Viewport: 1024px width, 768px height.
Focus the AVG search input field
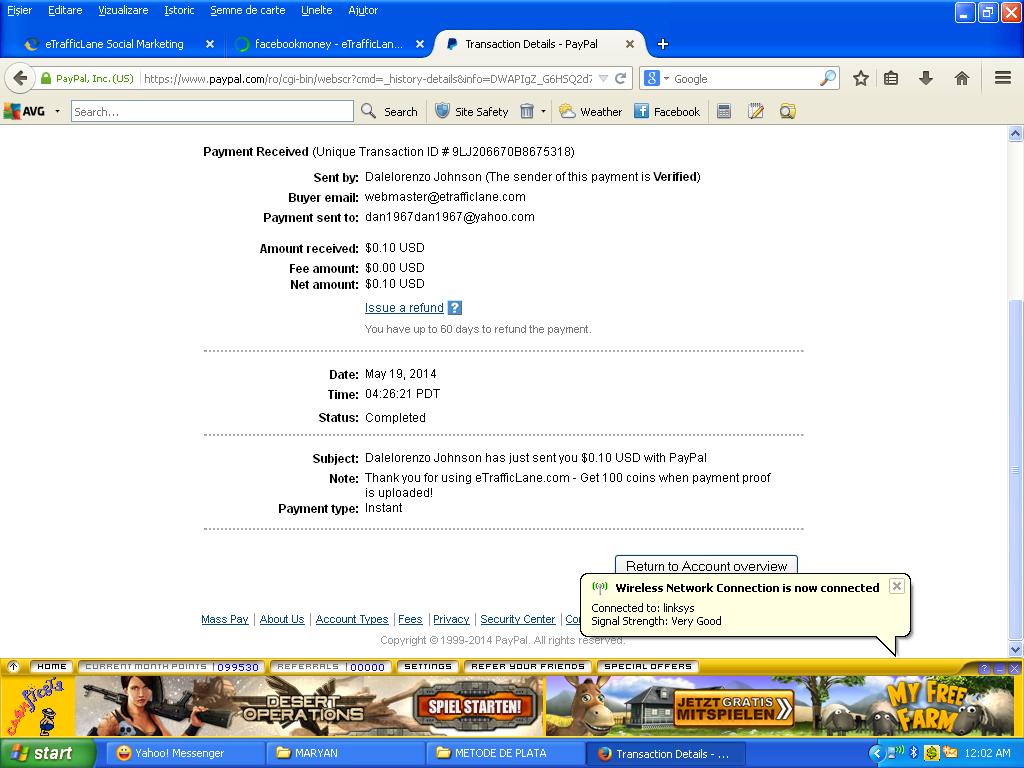[212, 112]
